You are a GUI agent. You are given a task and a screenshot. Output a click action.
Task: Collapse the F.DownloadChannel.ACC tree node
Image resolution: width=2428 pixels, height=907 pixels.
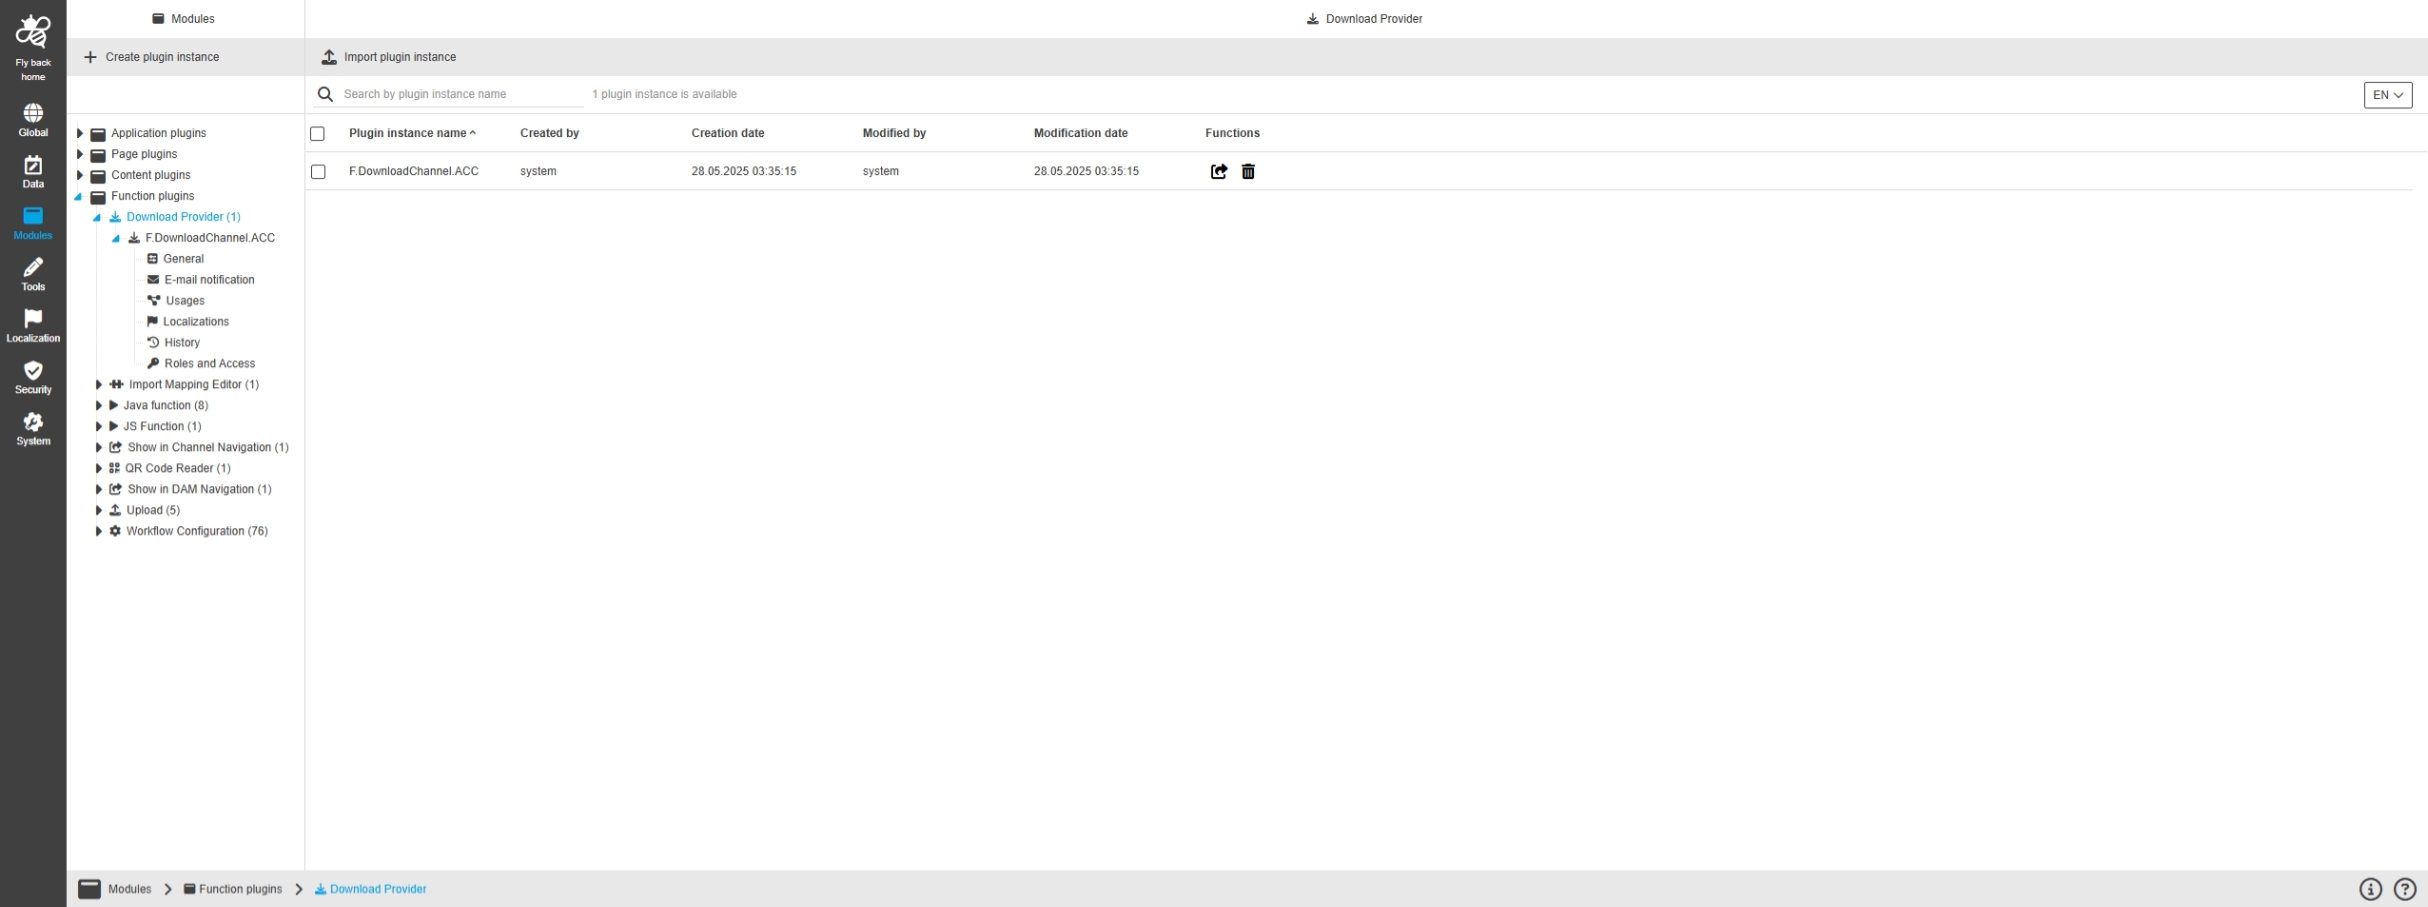tap(116, 238)
